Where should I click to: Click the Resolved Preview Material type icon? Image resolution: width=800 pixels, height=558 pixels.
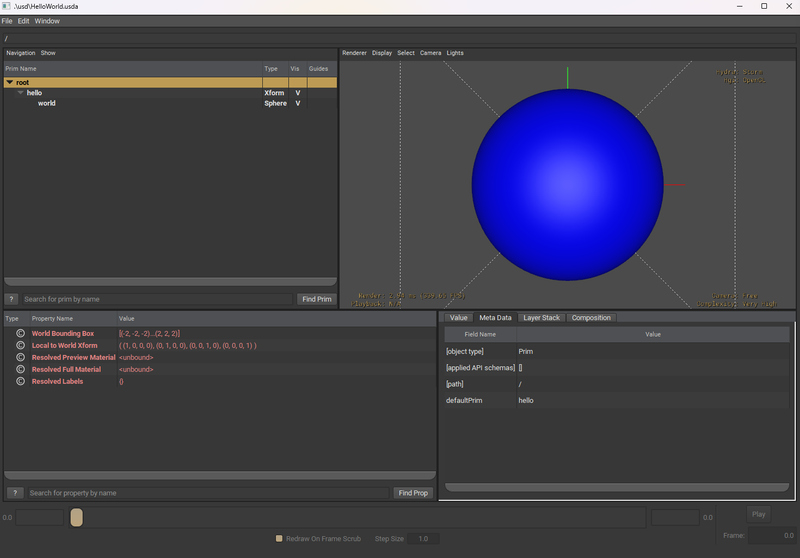point(19,357)
